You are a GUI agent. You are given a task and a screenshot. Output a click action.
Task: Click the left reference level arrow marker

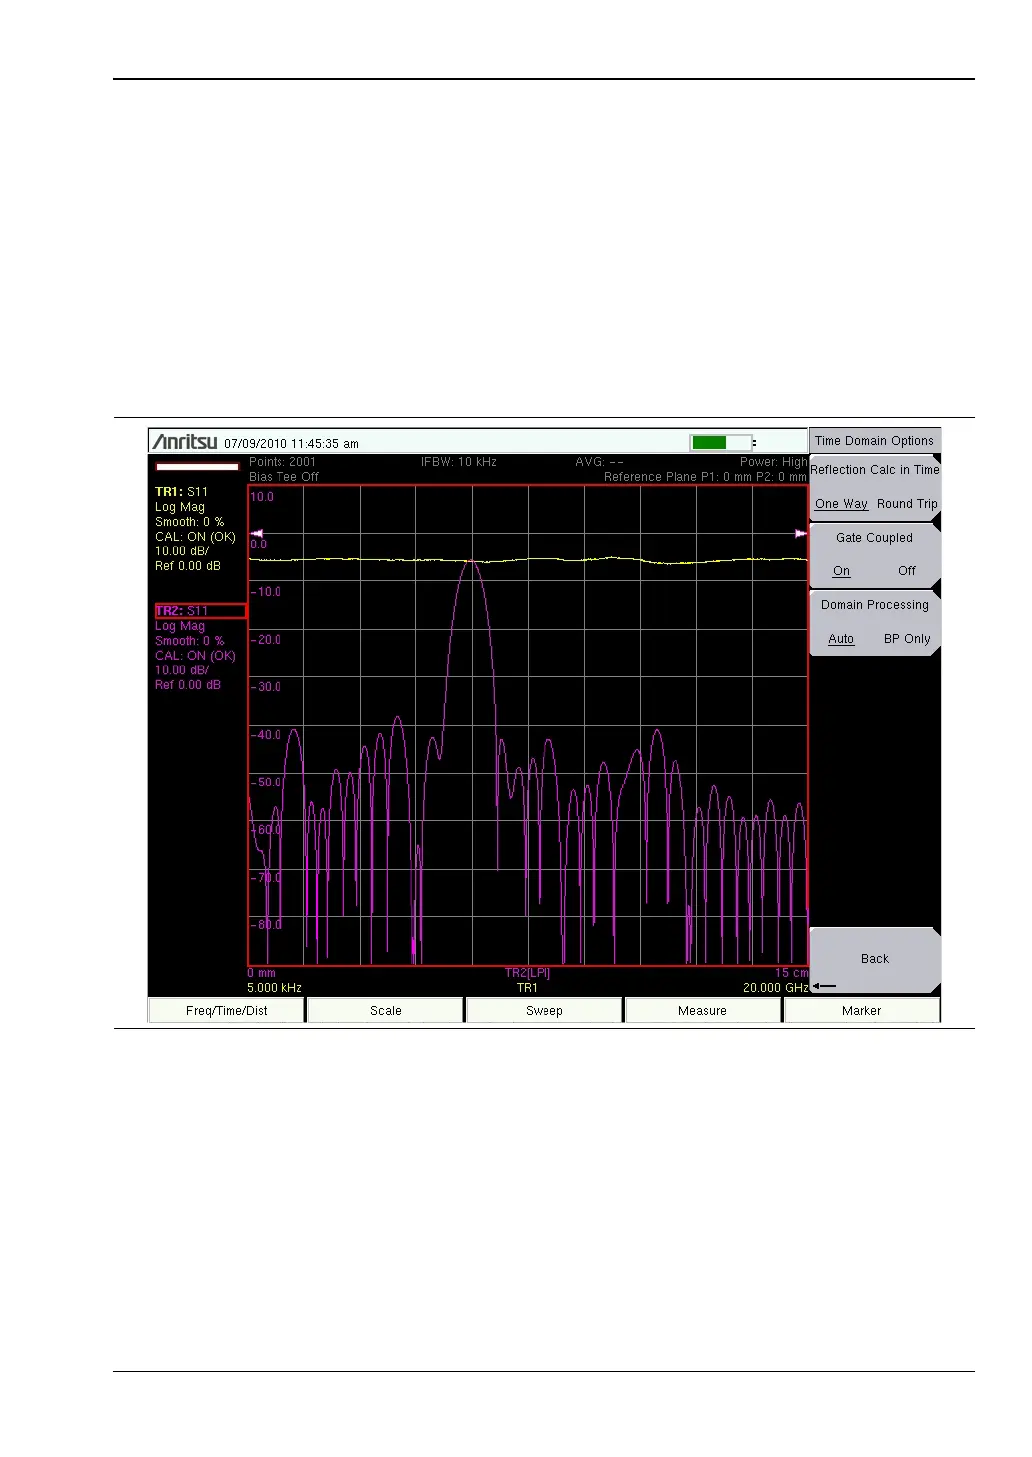(257, 533)
